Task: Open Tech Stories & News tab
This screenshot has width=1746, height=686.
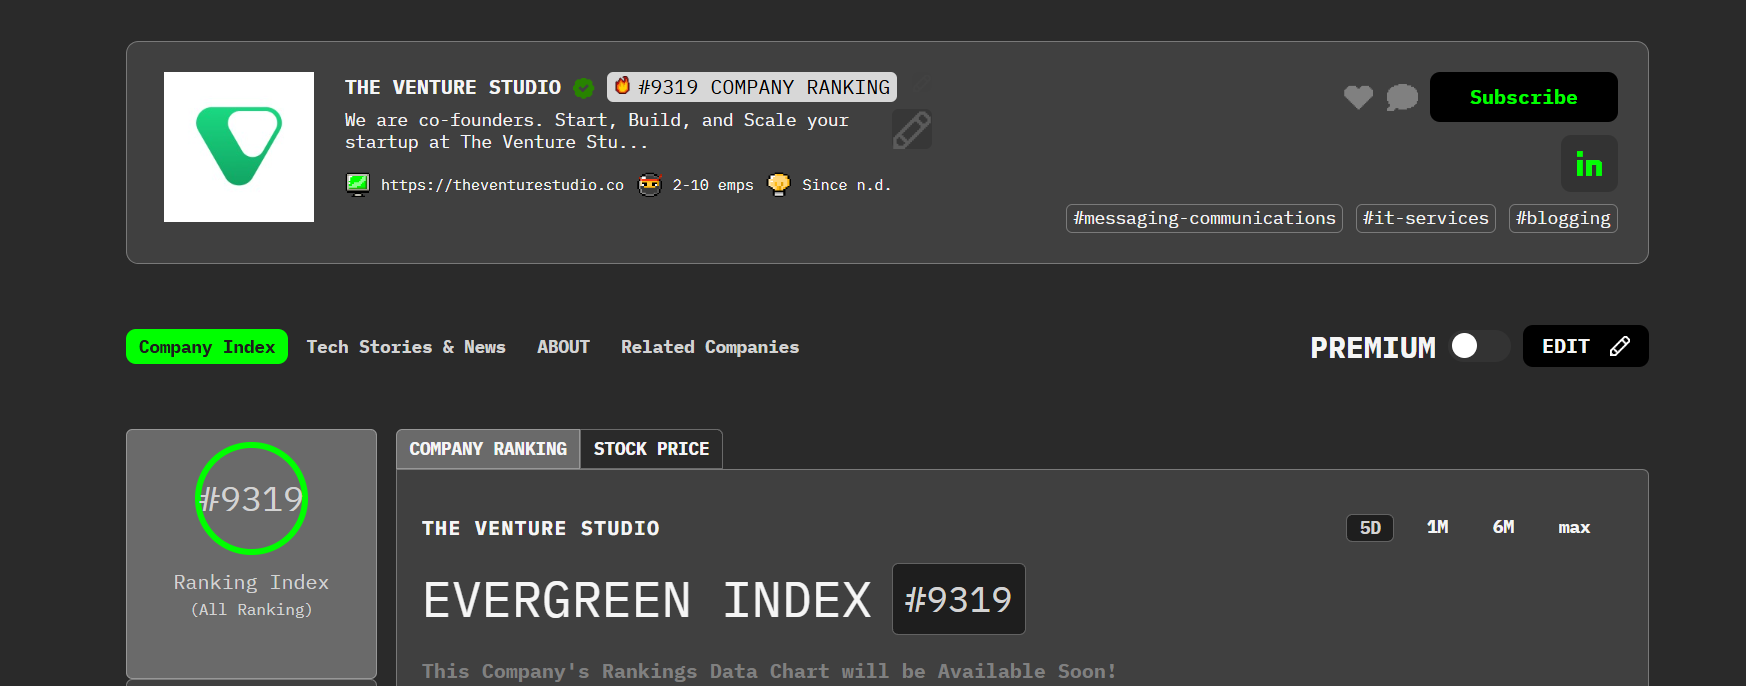Action: coord(406,347)
